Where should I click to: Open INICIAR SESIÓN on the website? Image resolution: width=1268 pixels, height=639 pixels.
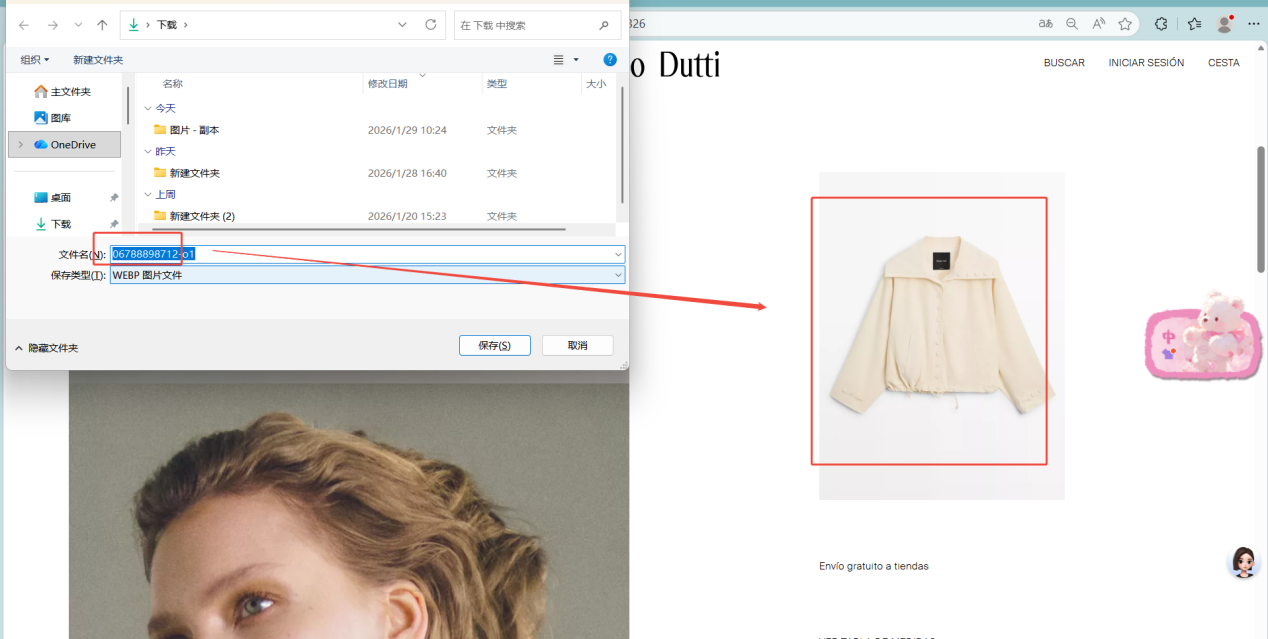pyautogui.click(x=1146, y=62)
